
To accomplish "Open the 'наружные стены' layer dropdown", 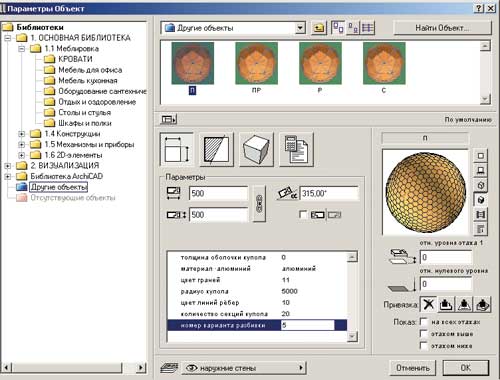I will pyautogui.click(x=244, y=368).
